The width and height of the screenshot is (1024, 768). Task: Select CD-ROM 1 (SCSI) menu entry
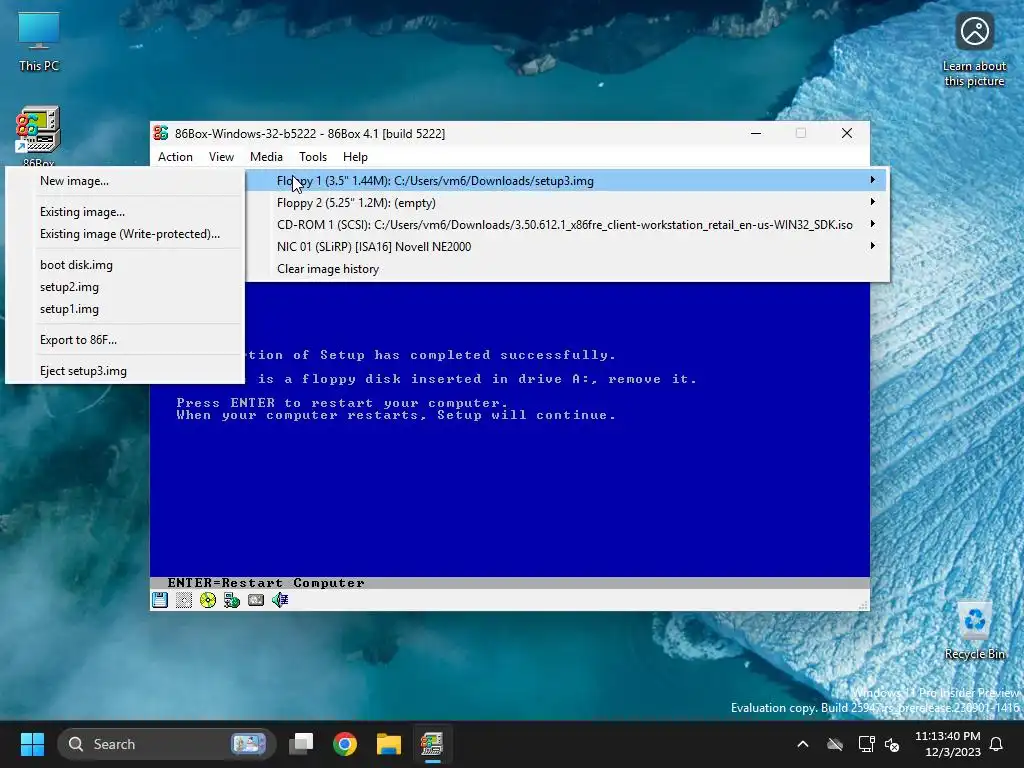(x=566, y=225)
